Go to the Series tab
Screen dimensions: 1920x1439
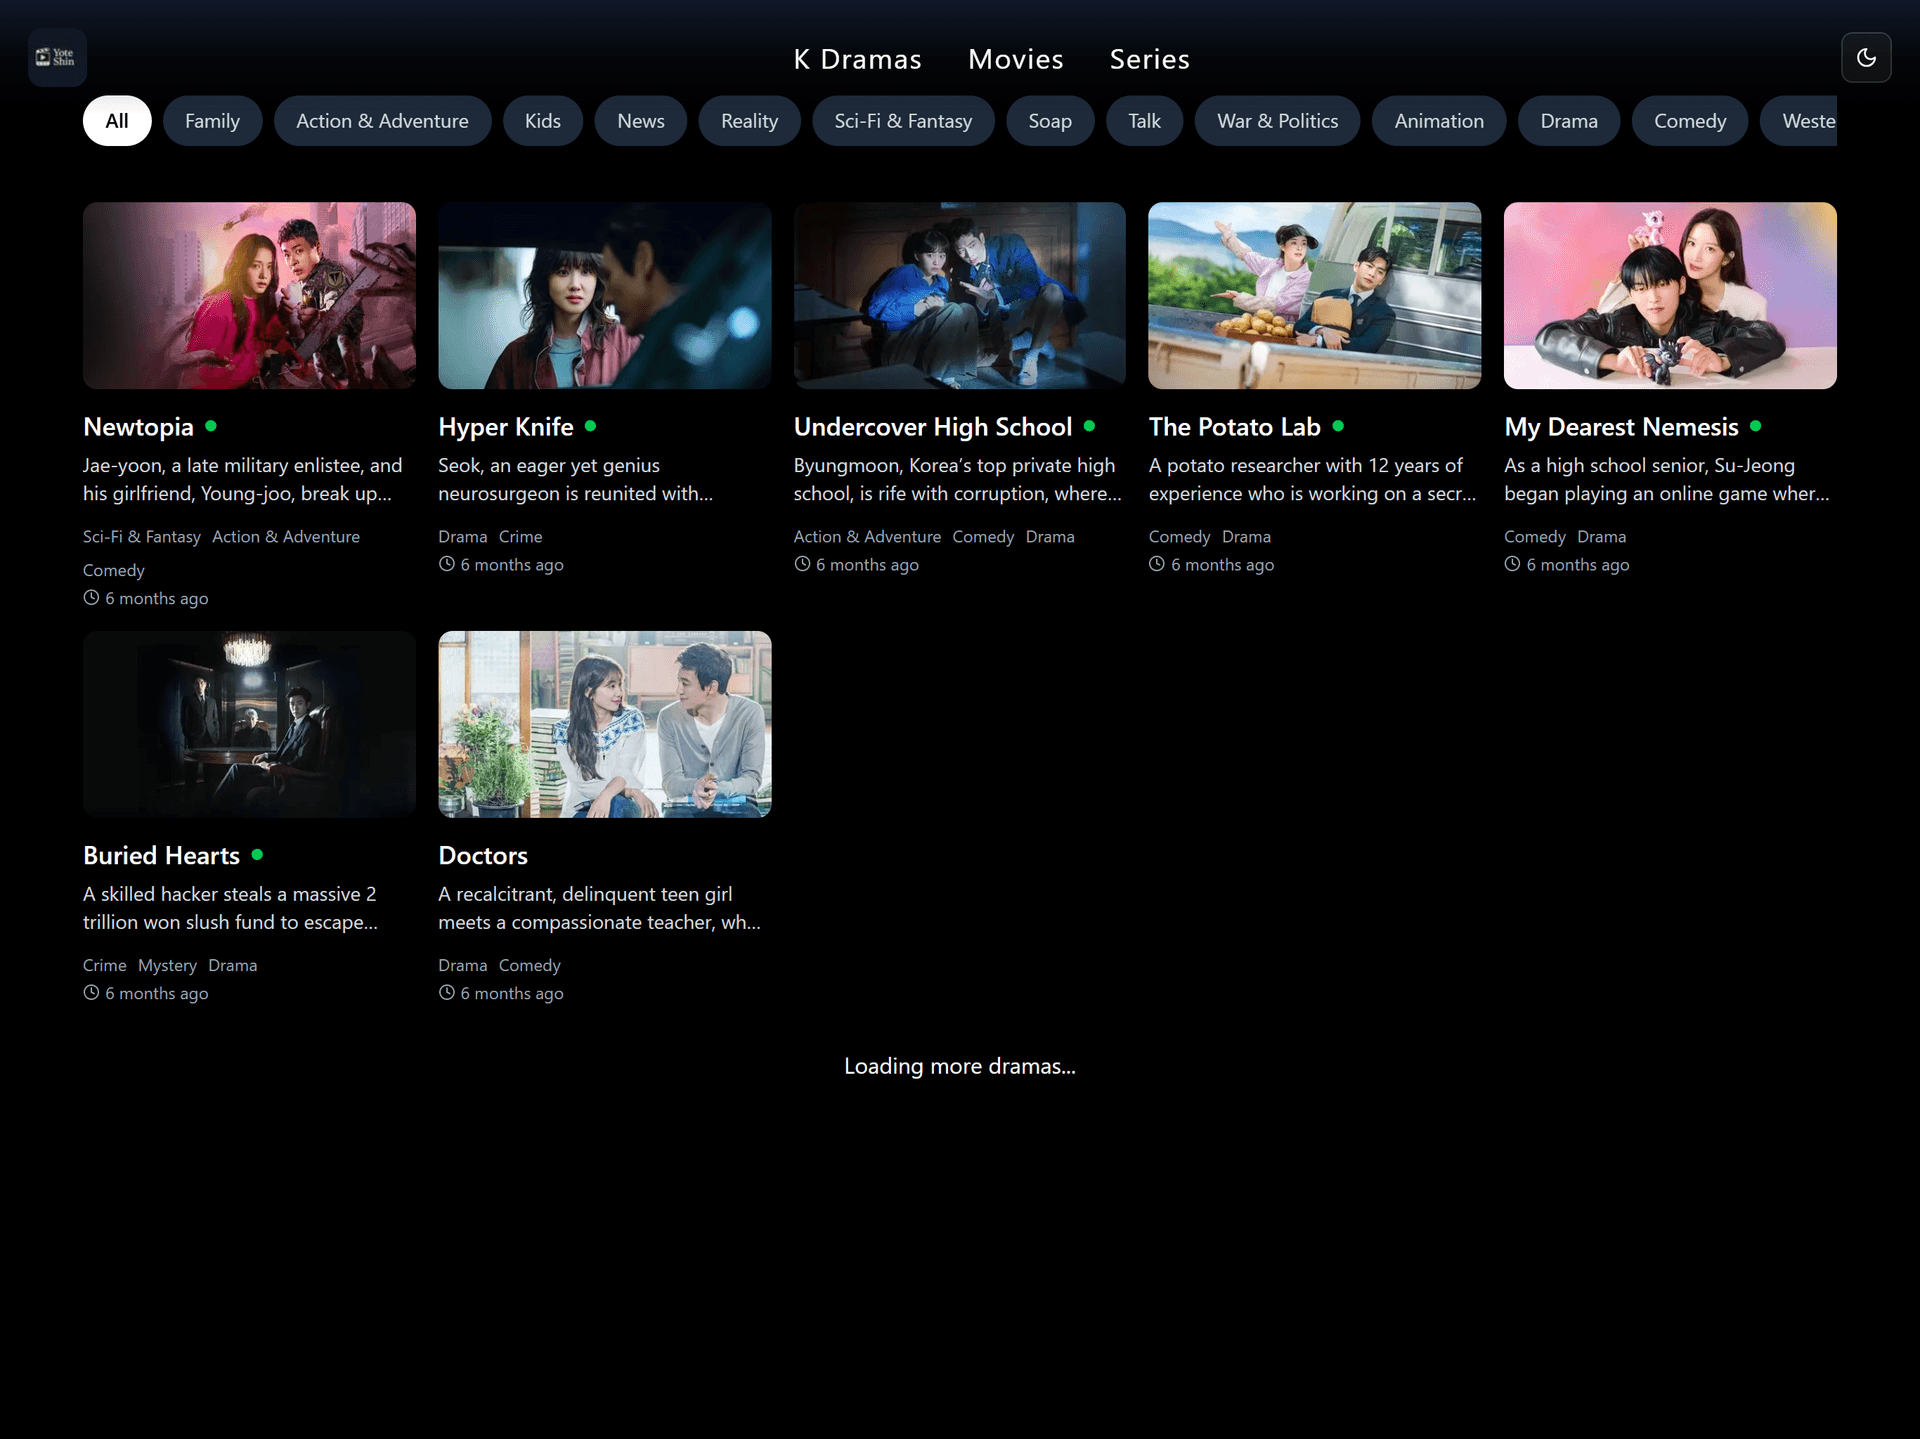[x=1149, y=59]
